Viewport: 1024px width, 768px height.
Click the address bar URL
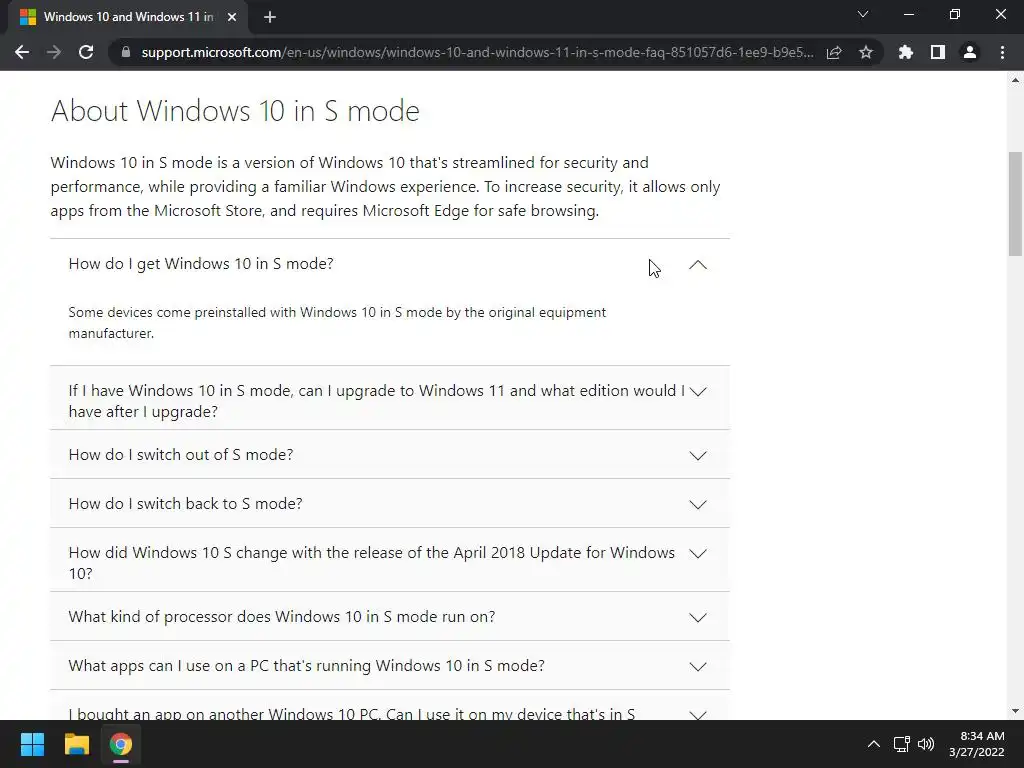click(x=477, y=52)
